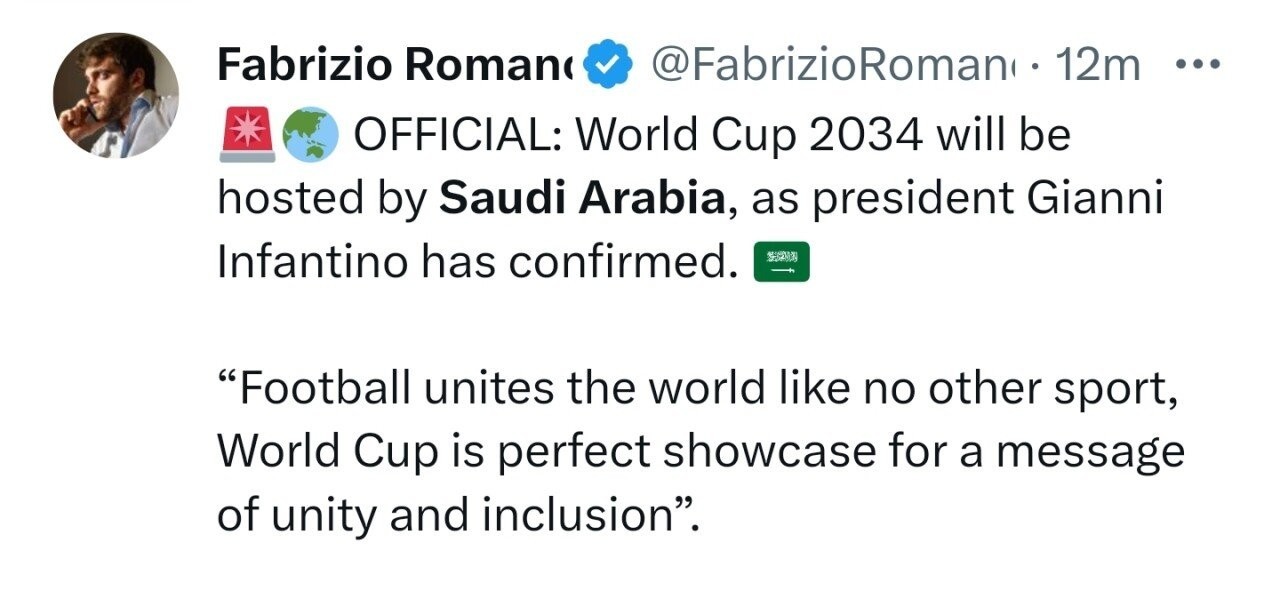Click the bold "Saudi Arabia" text

point(581,199)
